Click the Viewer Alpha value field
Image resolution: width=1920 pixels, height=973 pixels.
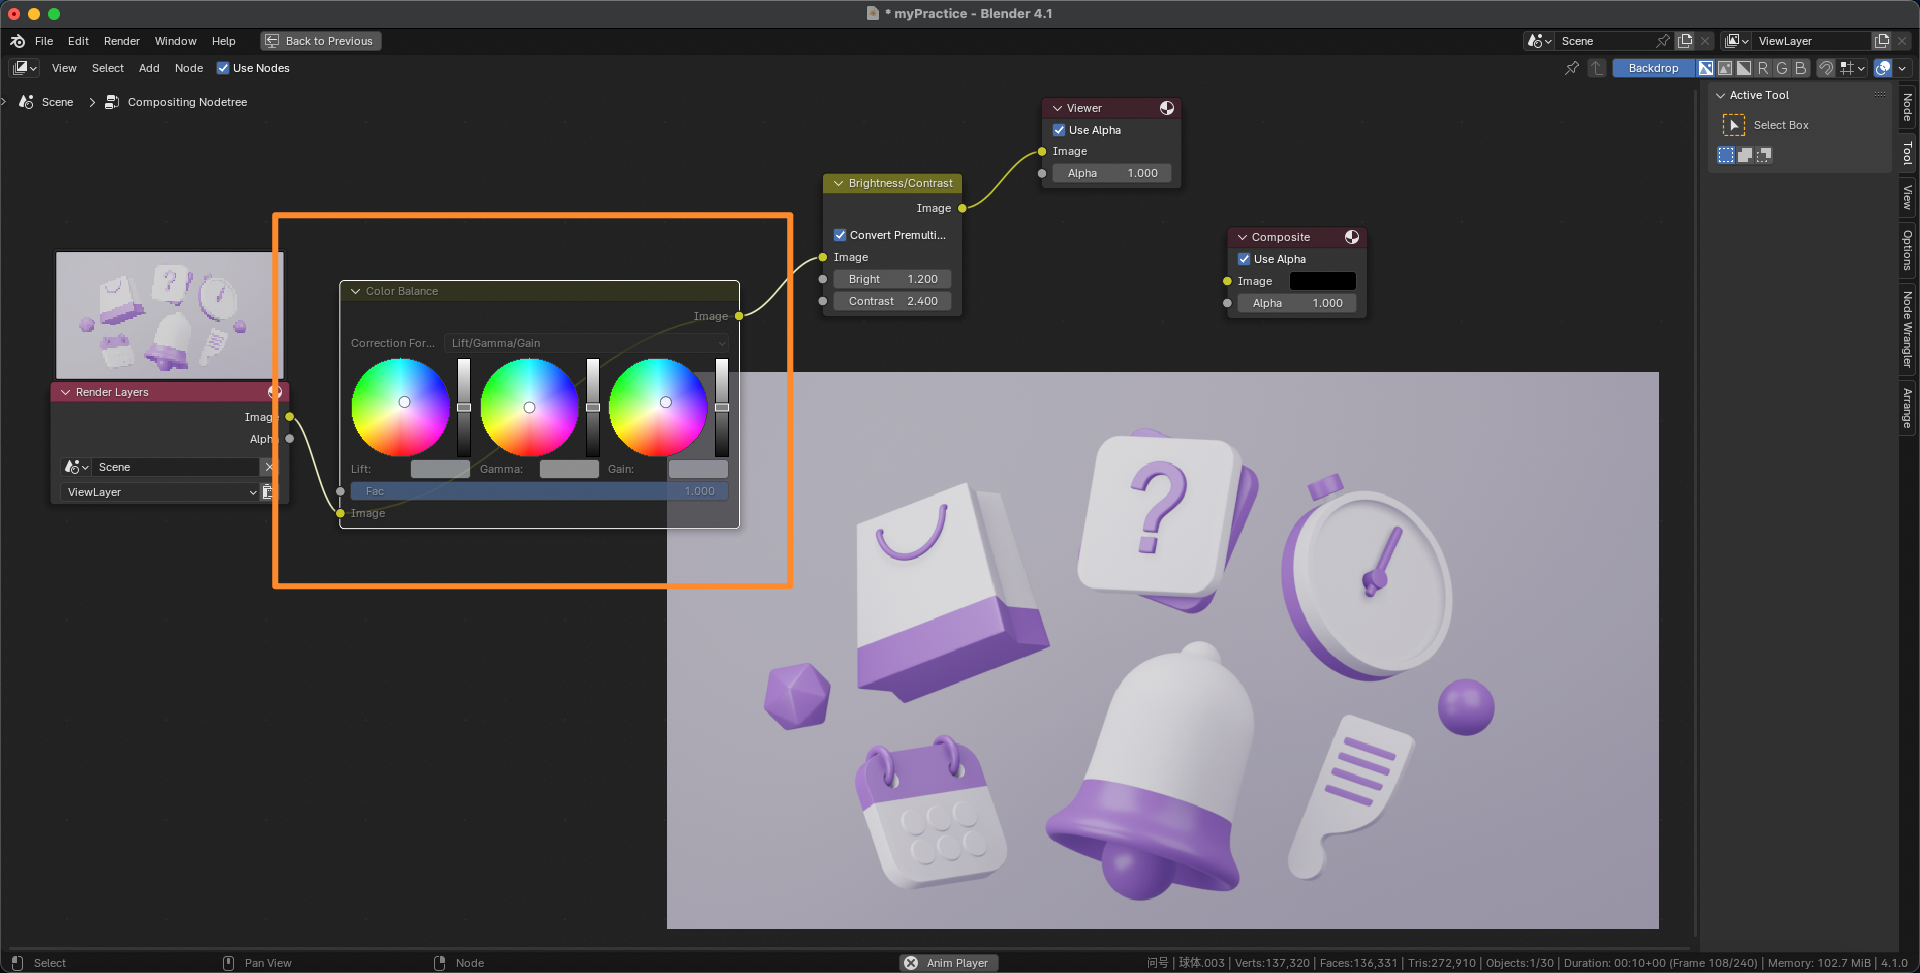pyautogui.click(x=1112, y=173)
